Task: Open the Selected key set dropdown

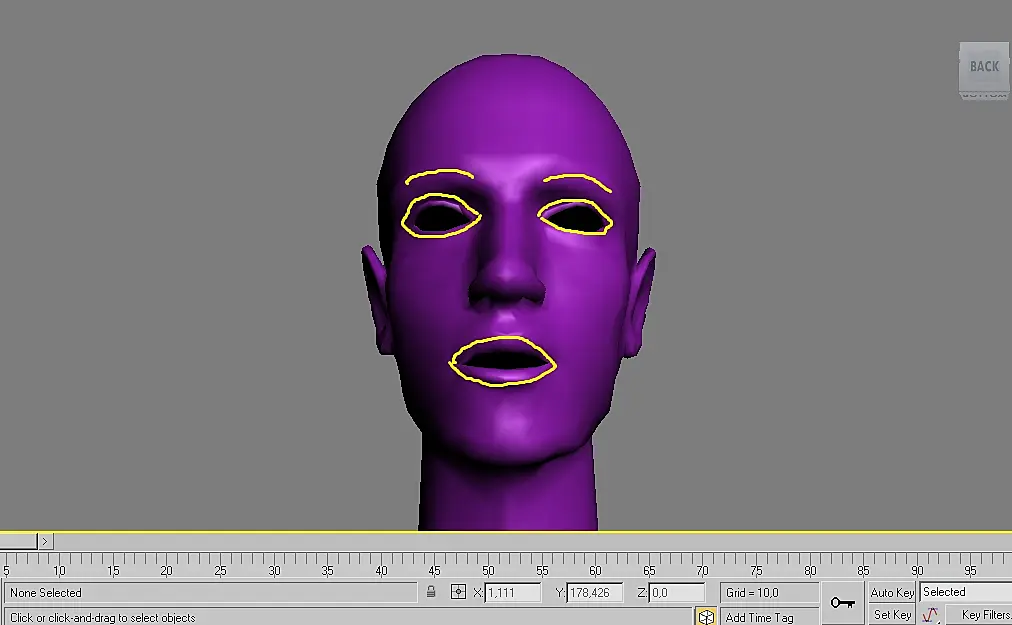Action: 966,592
